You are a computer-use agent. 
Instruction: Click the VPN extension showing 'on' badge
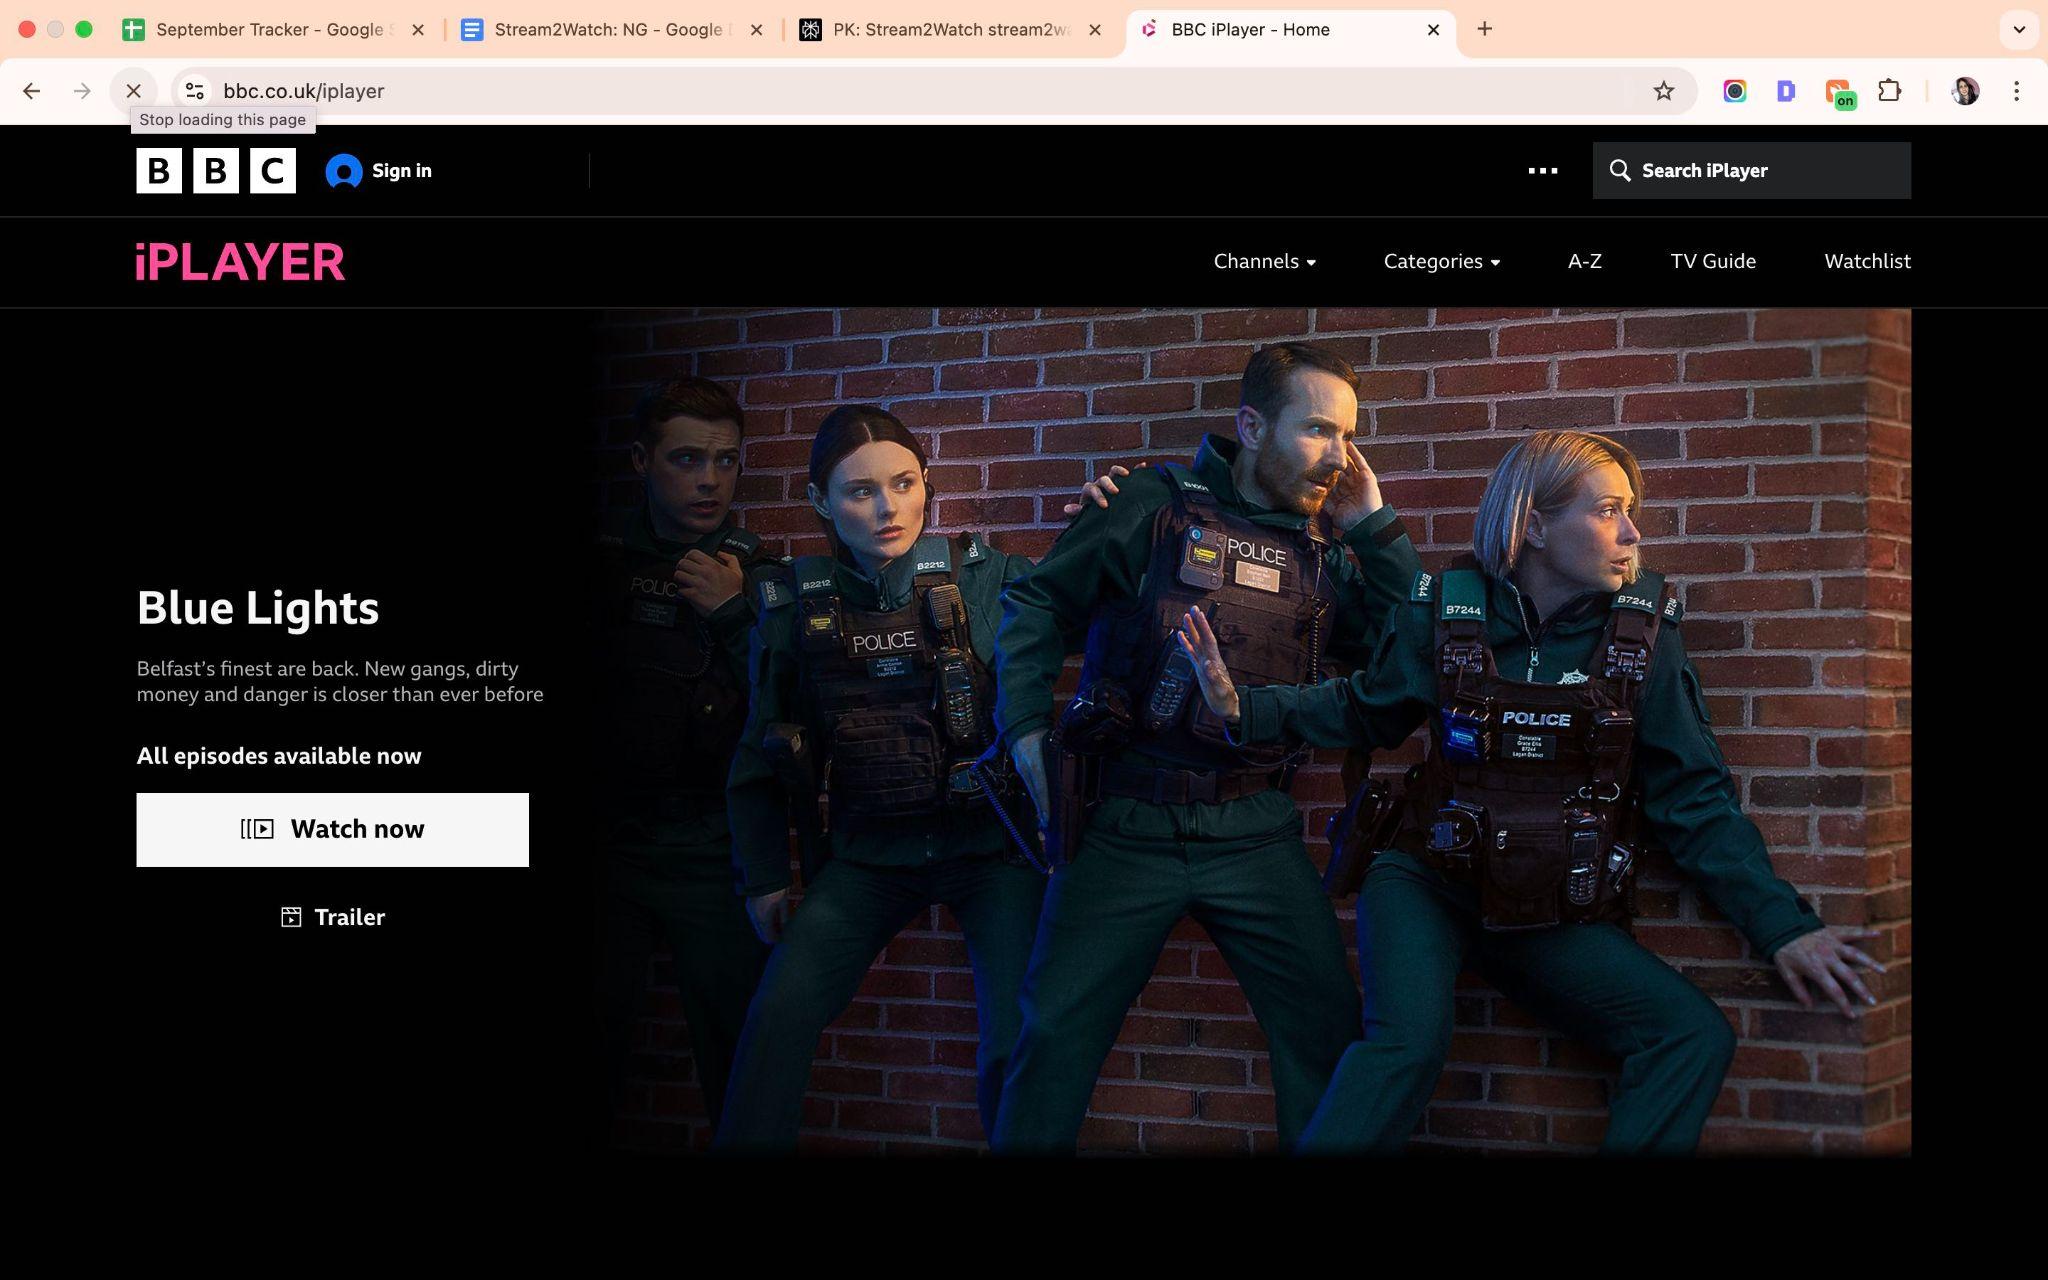click(1840, 91)
